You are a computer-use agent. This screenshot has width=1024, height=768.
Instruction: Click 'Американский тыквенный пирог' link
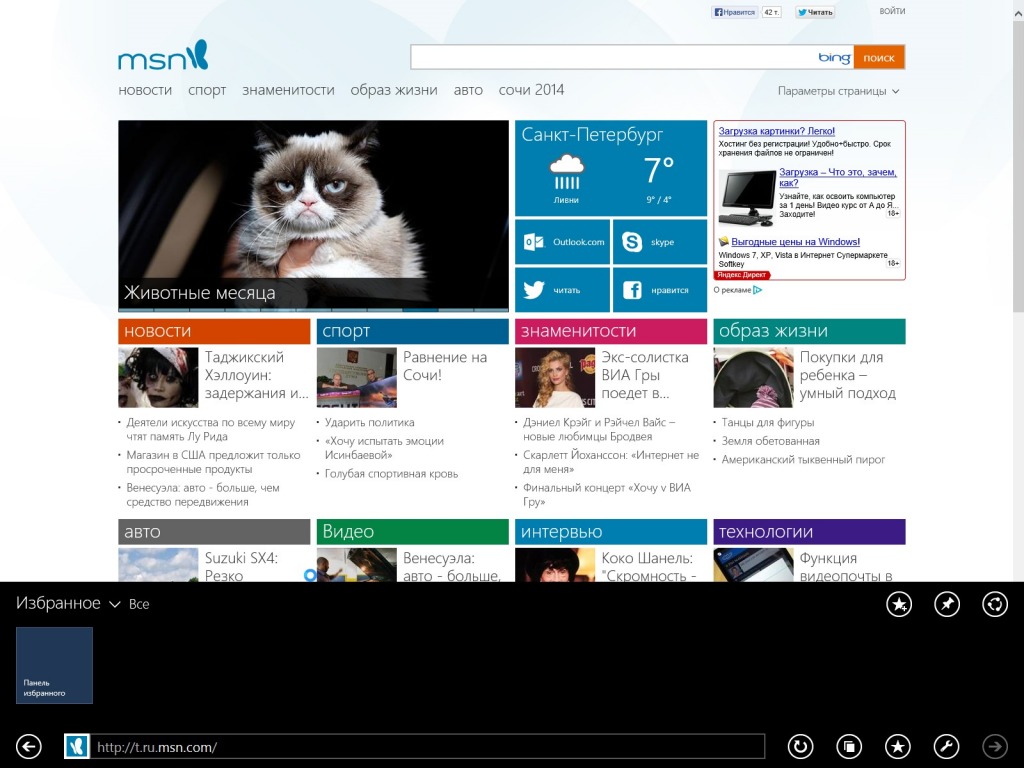803,460
